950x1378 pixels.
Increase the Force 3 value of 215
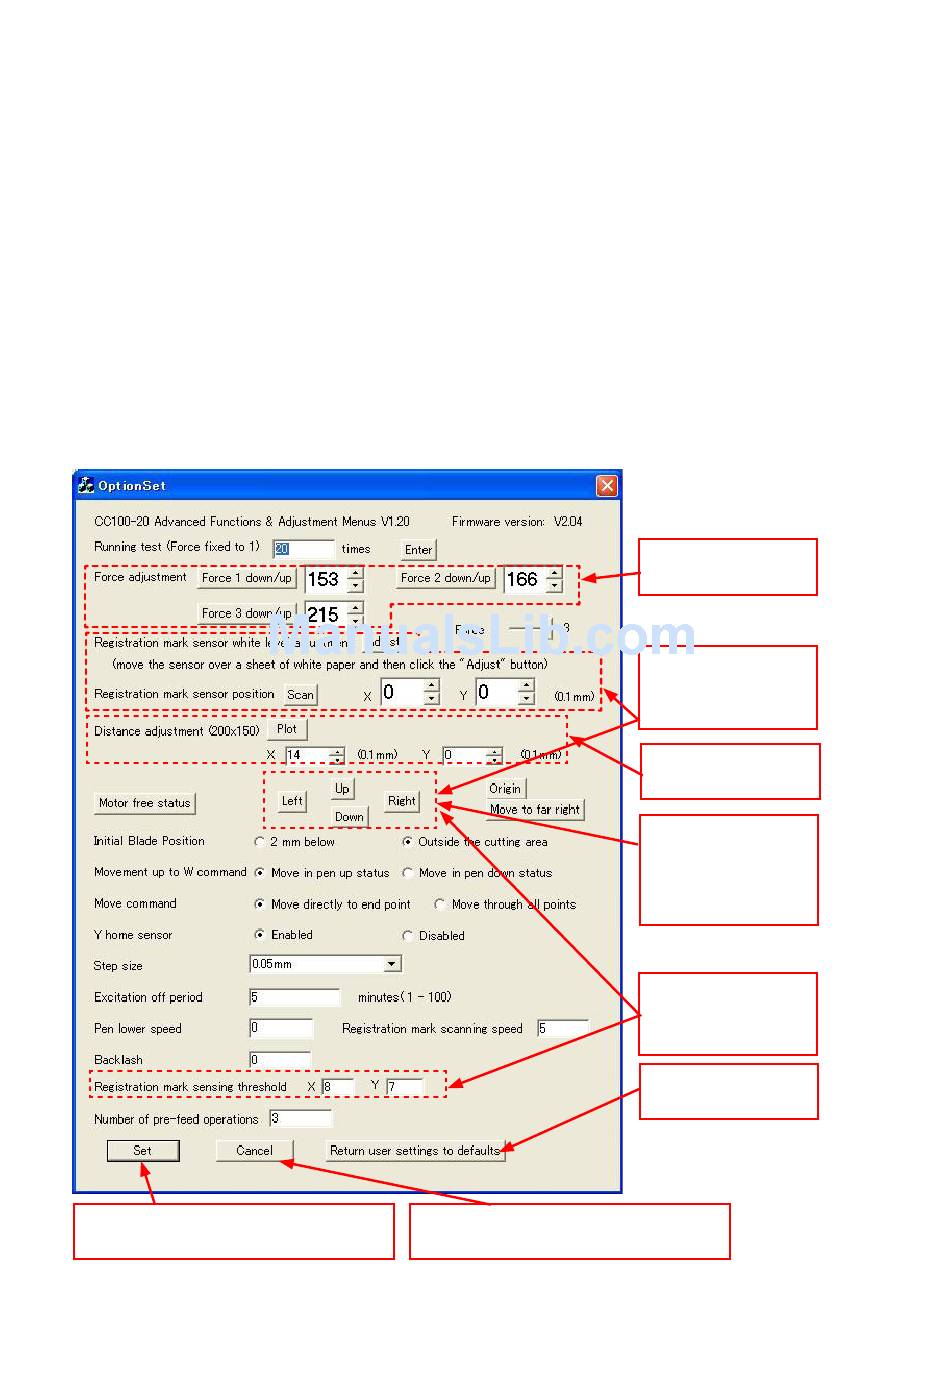(x=355, y=608)
